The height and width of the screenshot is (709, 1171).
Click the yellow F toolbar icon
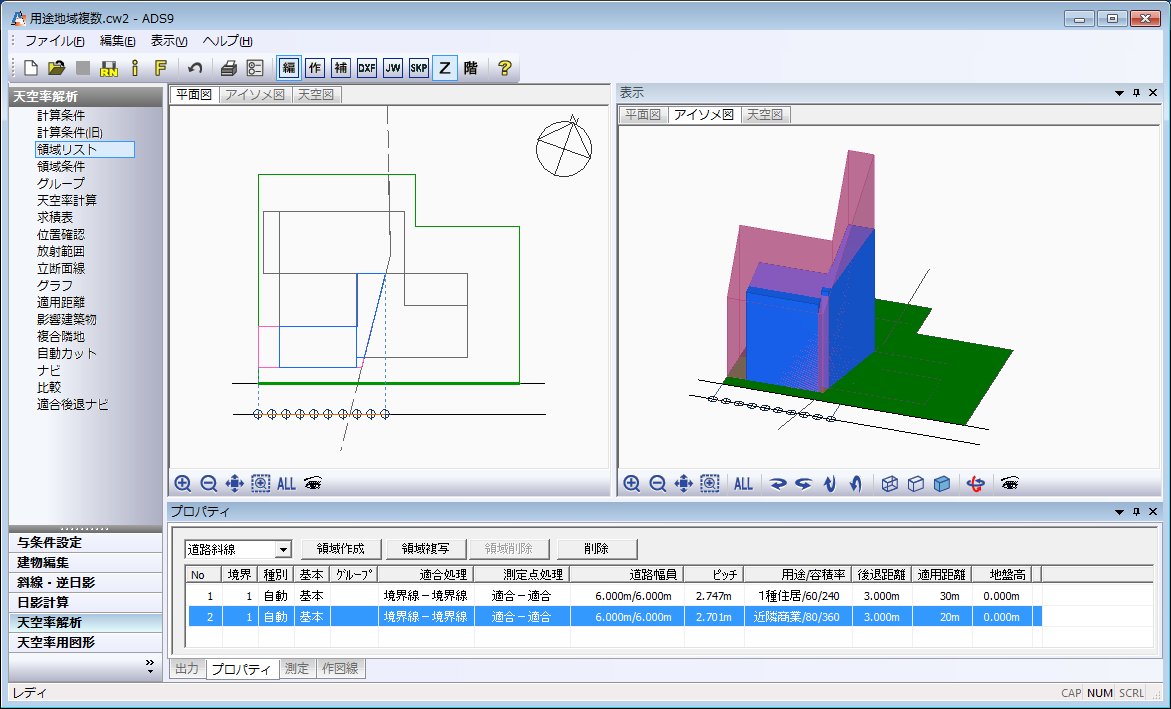[161, 68]
